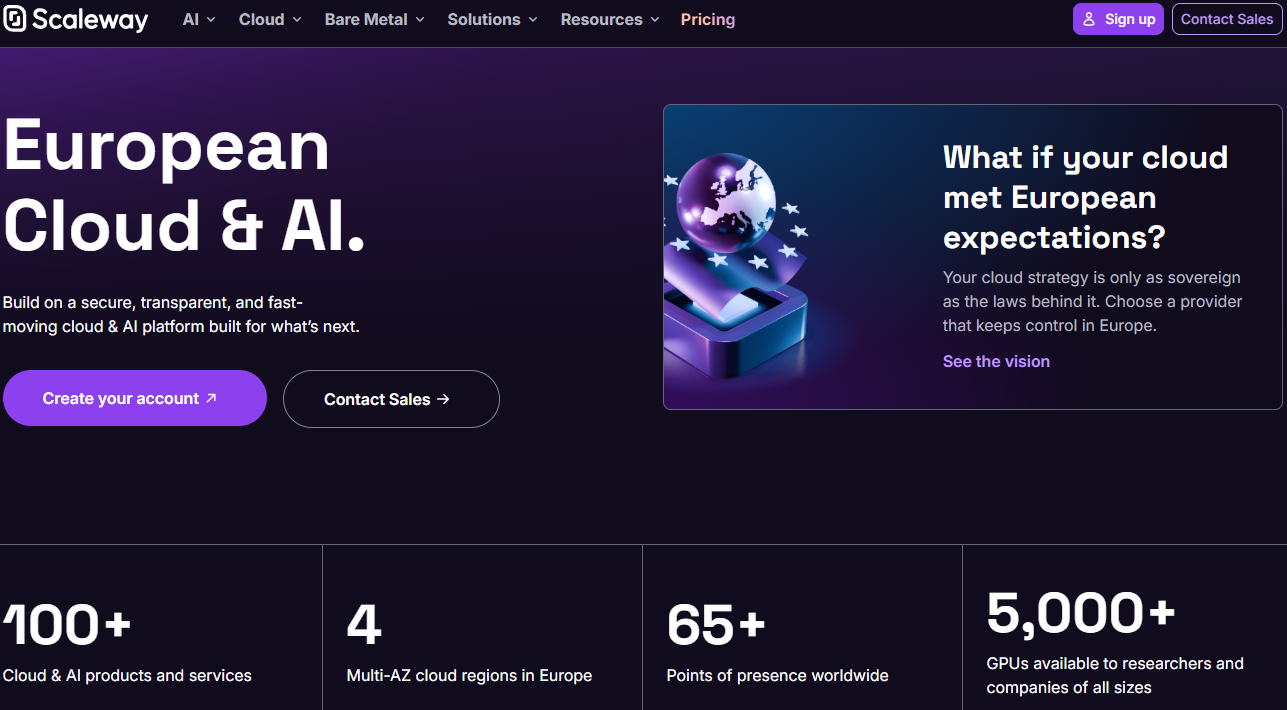
Task: Click the 65+ statistic number
Action: coord(716,625)
